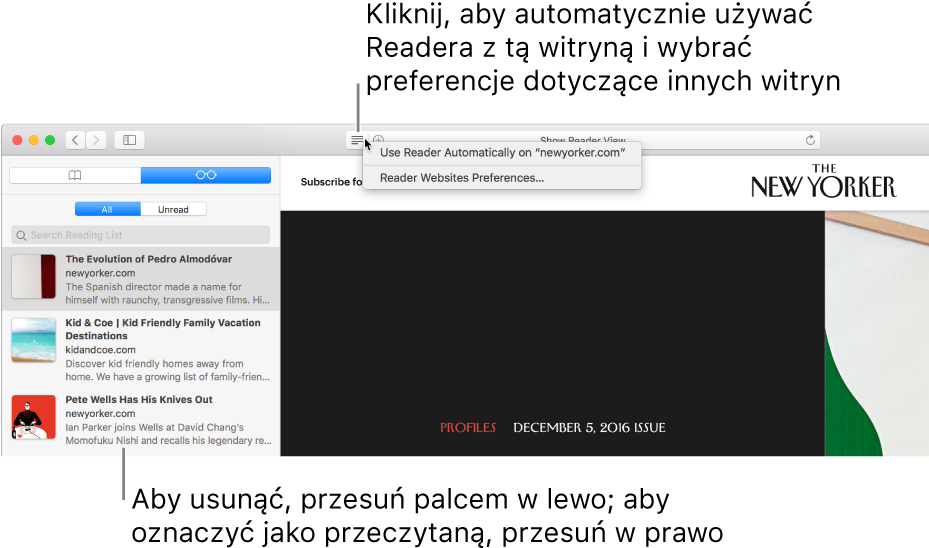Click the add-to-reading-list plus icon
This screenshot has width=929, height=548.
point(379,139)
